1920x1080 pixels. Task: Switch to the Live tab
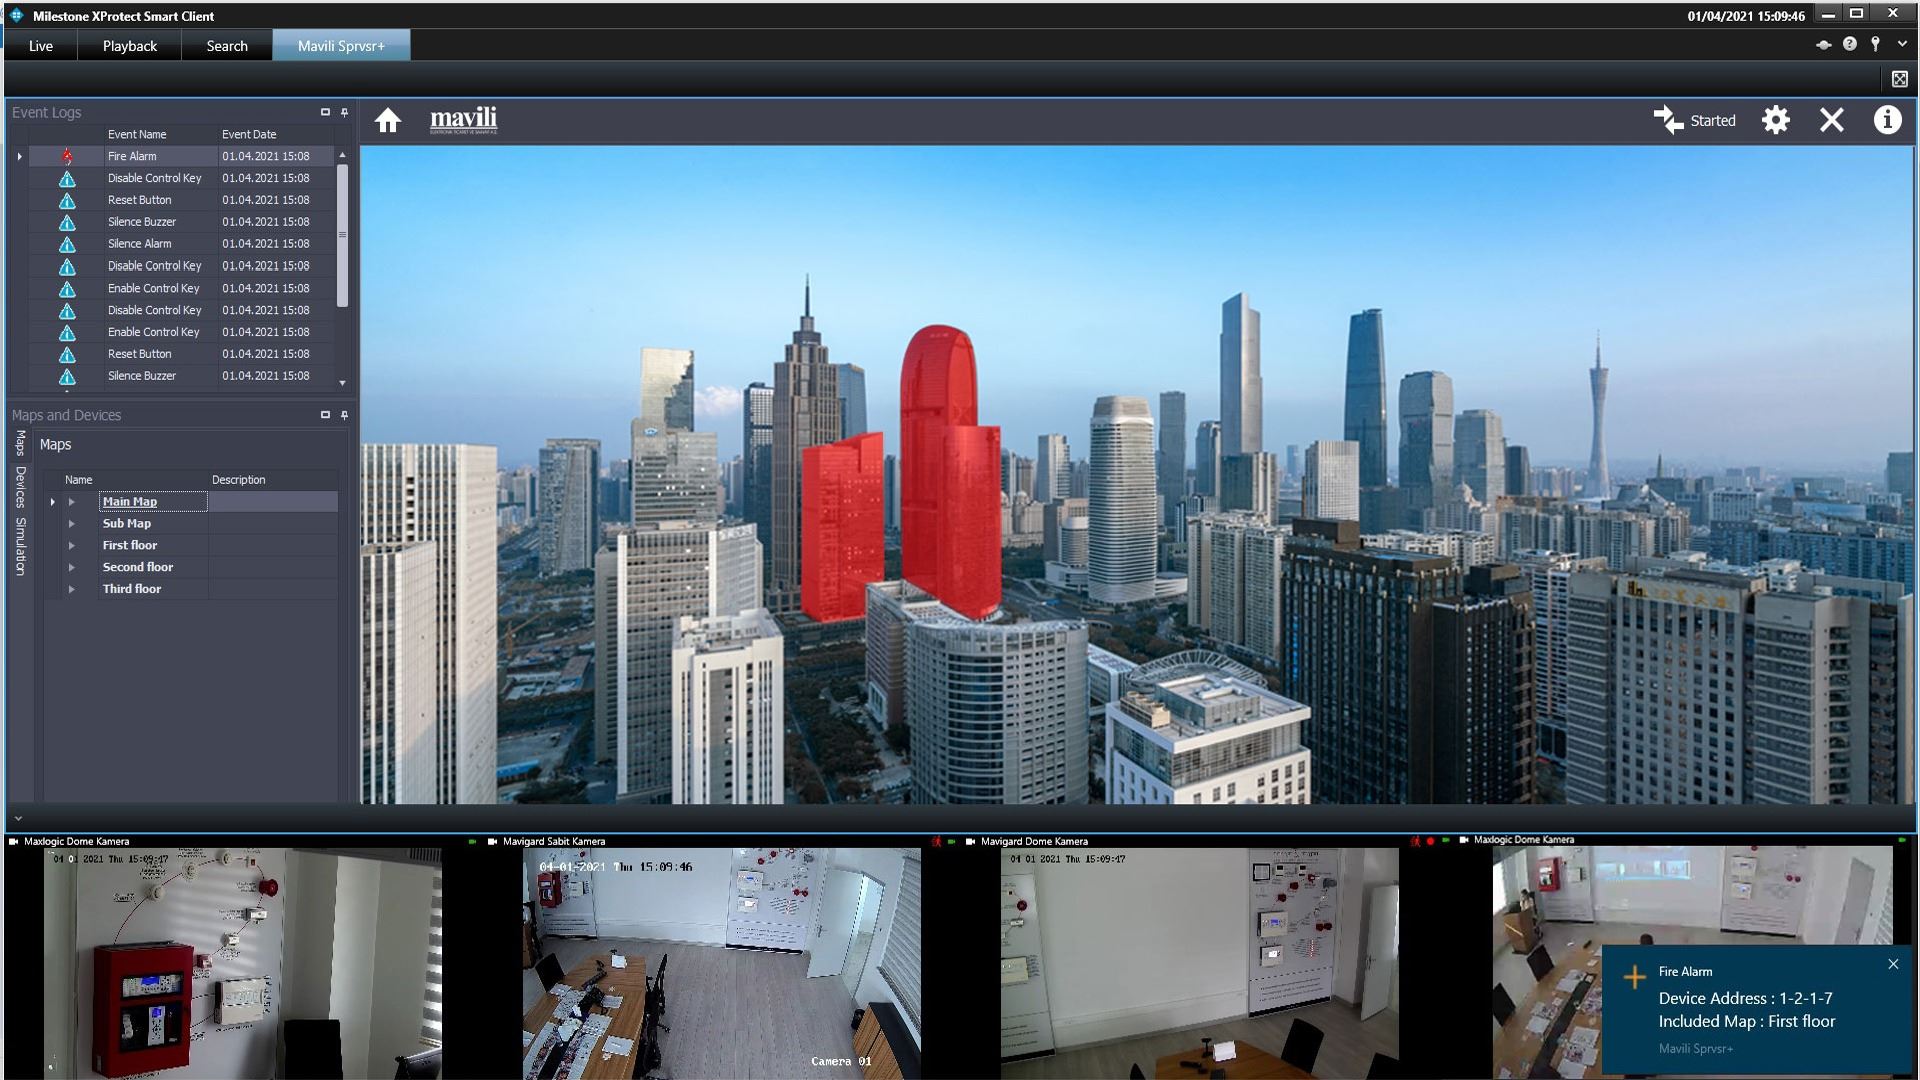coord(41,46)
